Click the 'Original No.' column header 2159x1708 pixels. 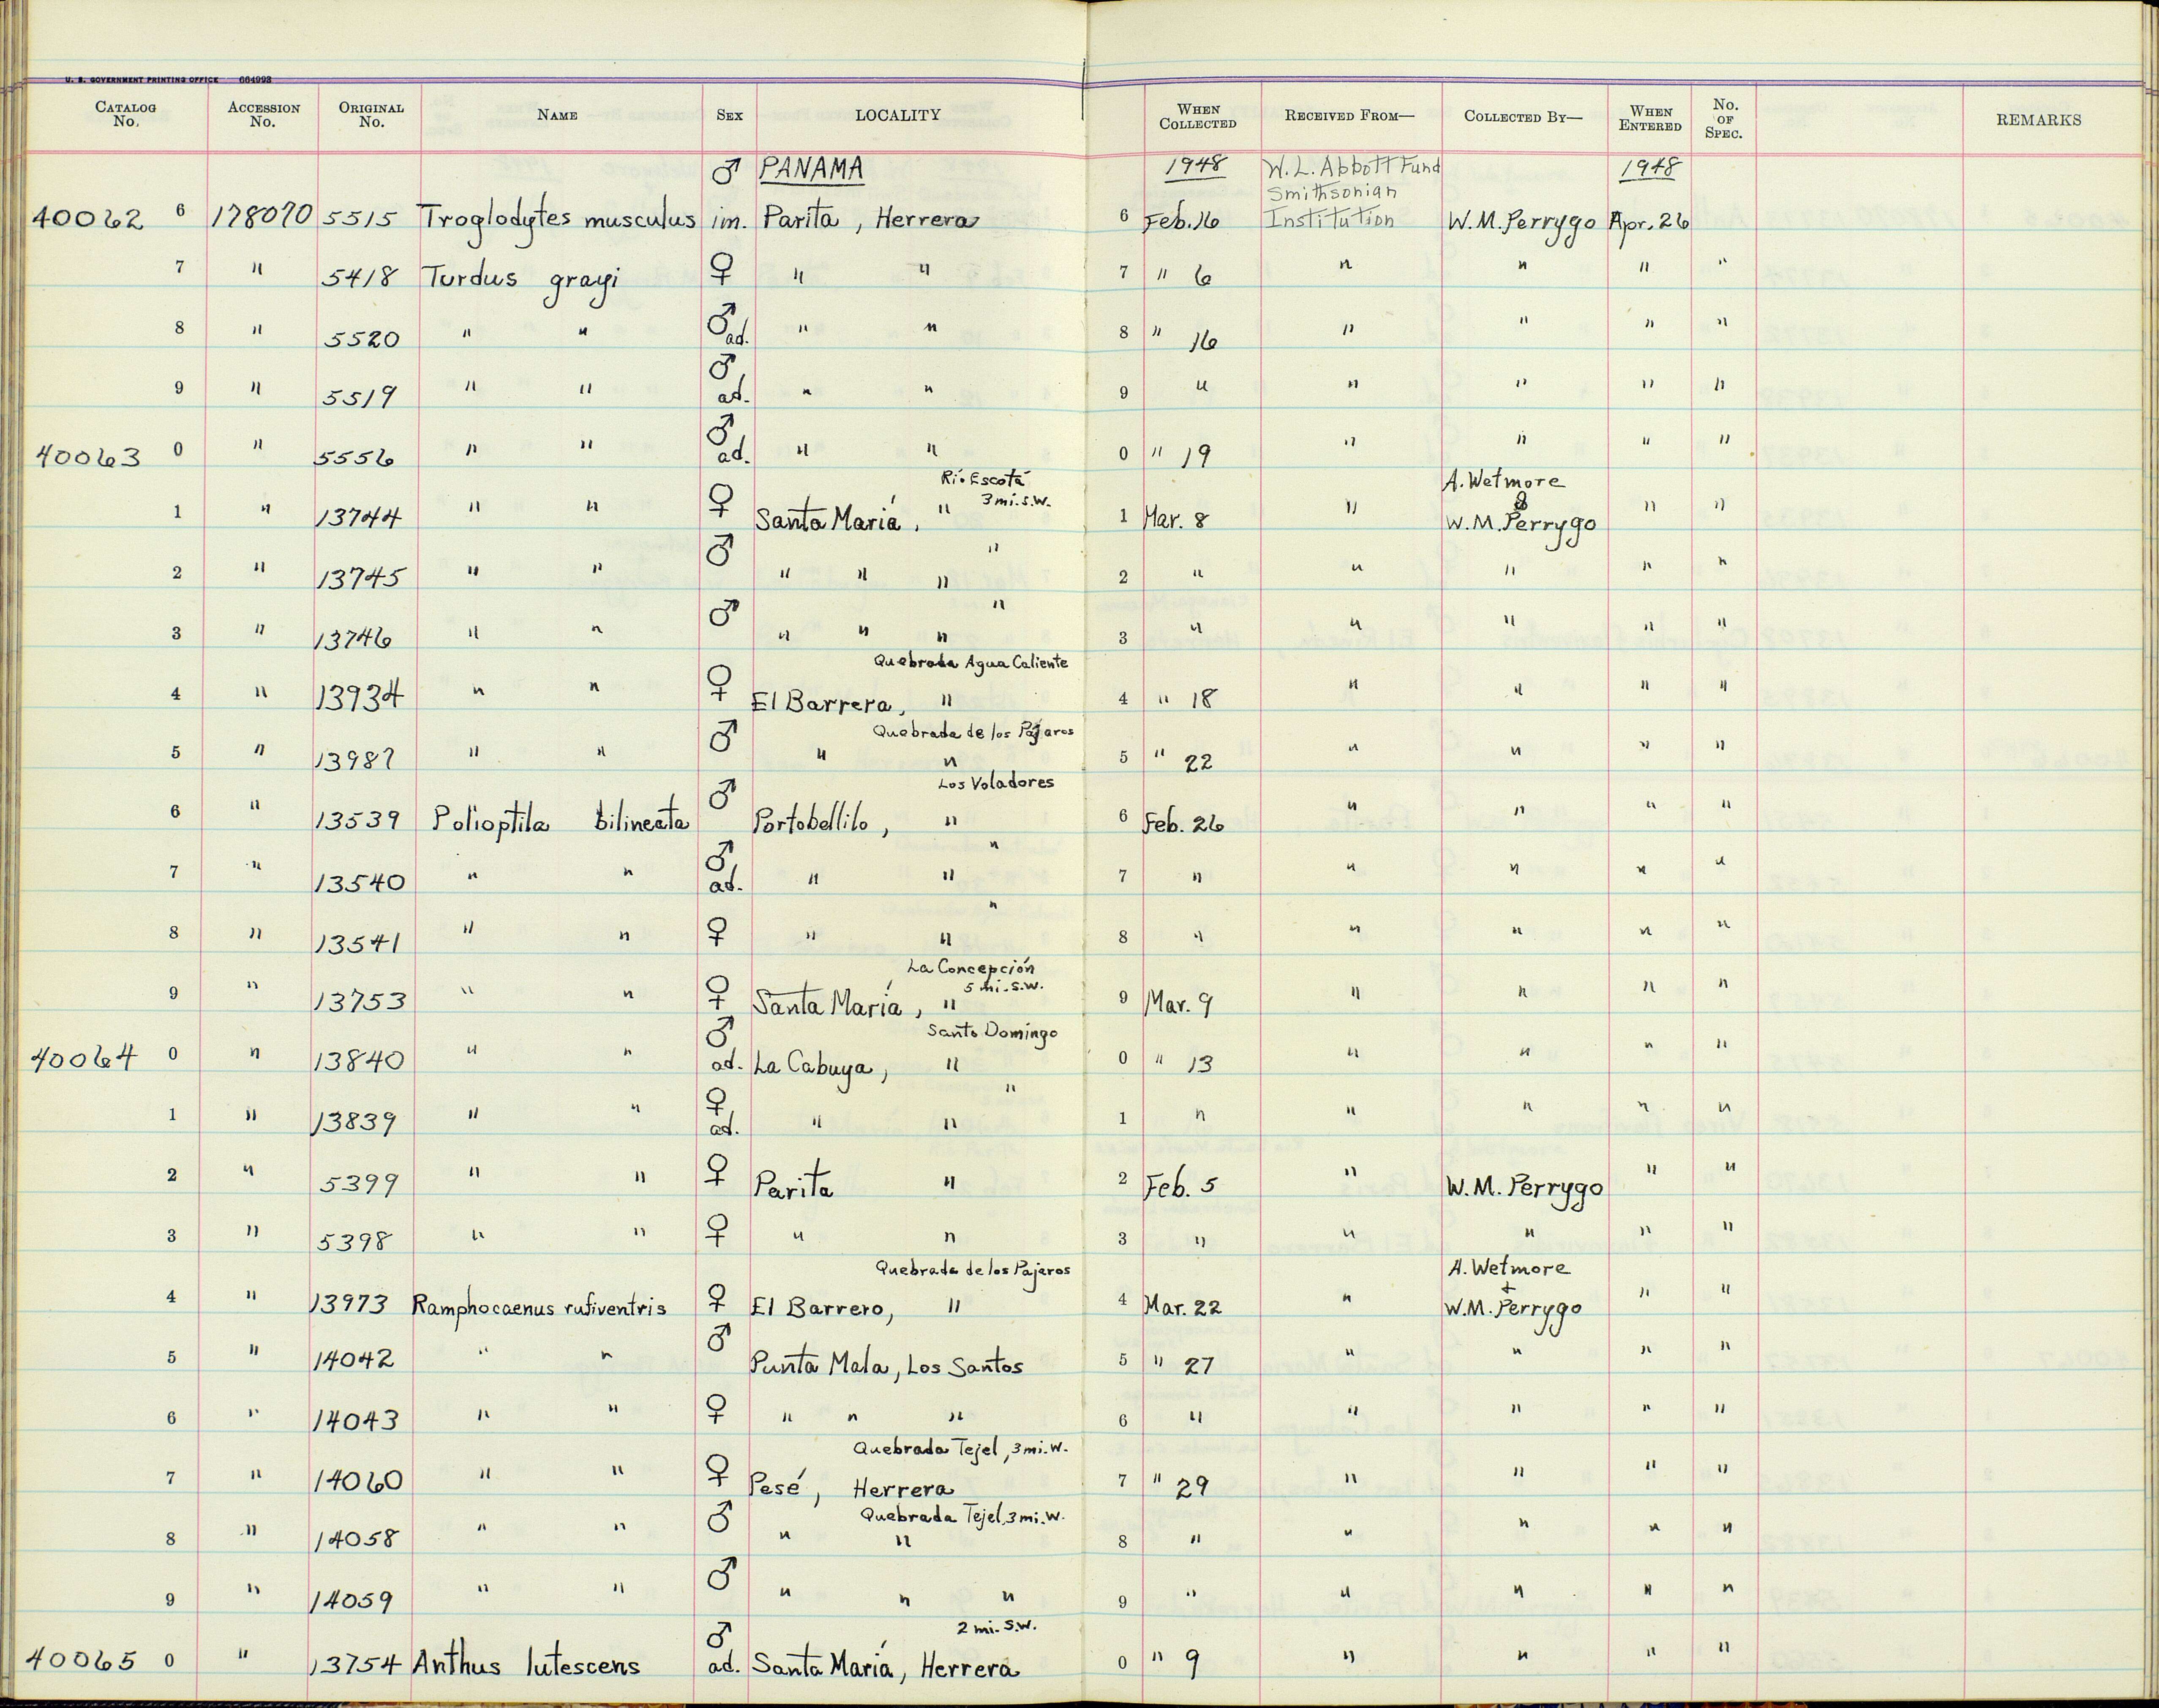point(371,114)
